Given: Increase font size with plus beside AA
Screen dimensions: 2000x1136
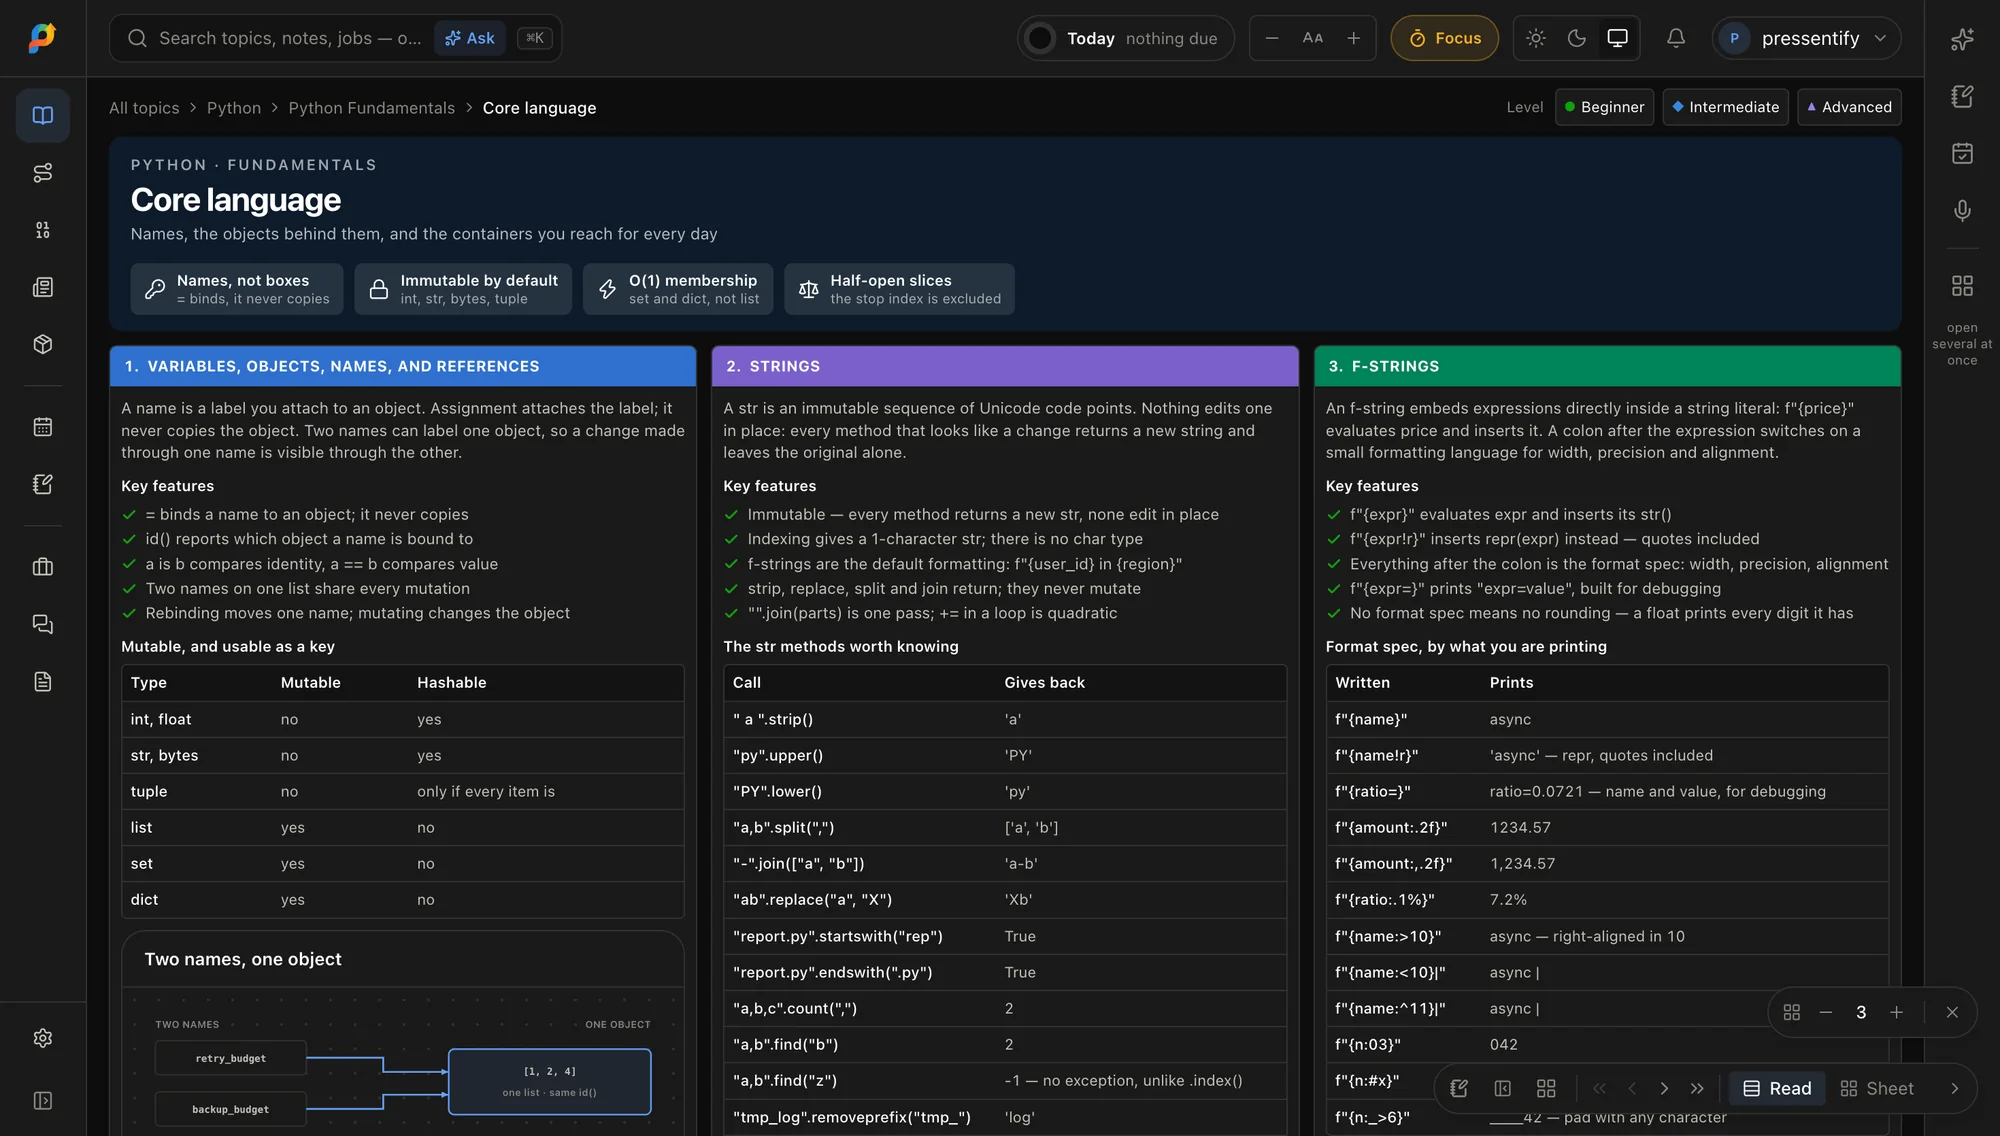Looking at the screenshot, I should pyautogui.click(x=1353, y=38).
